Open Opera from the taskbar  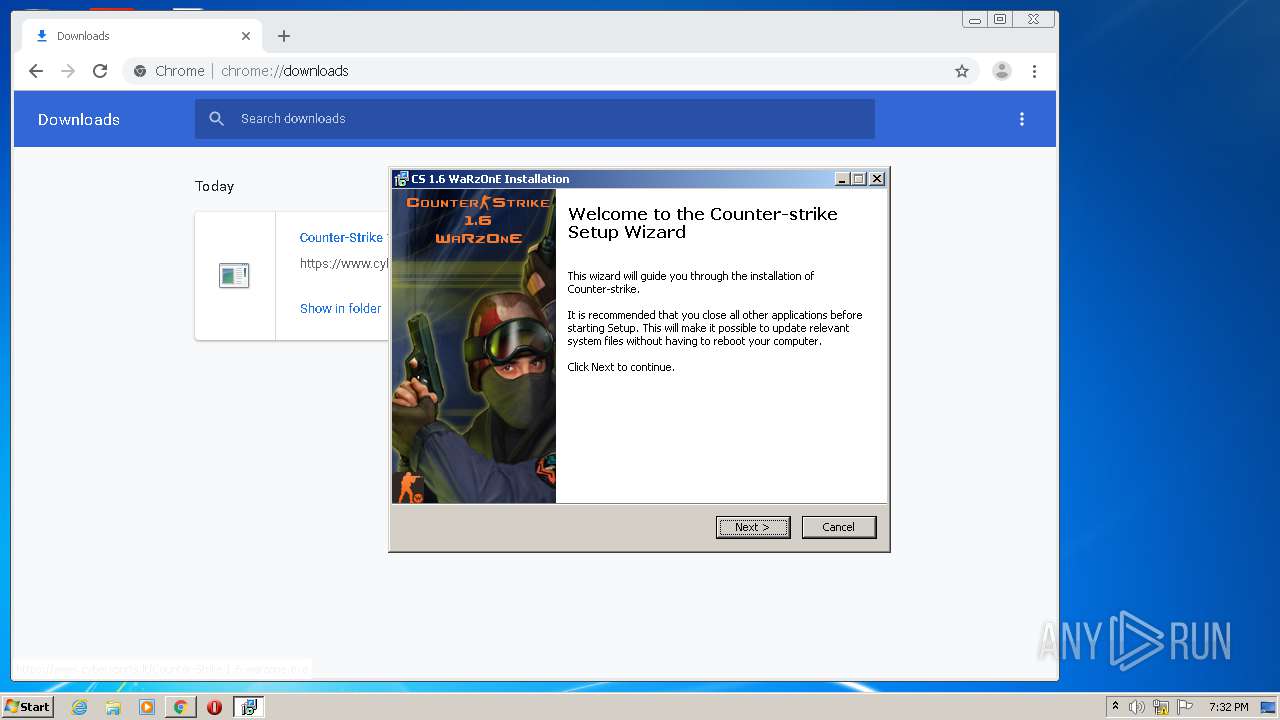pyautogui.click(x=214, y=707)
